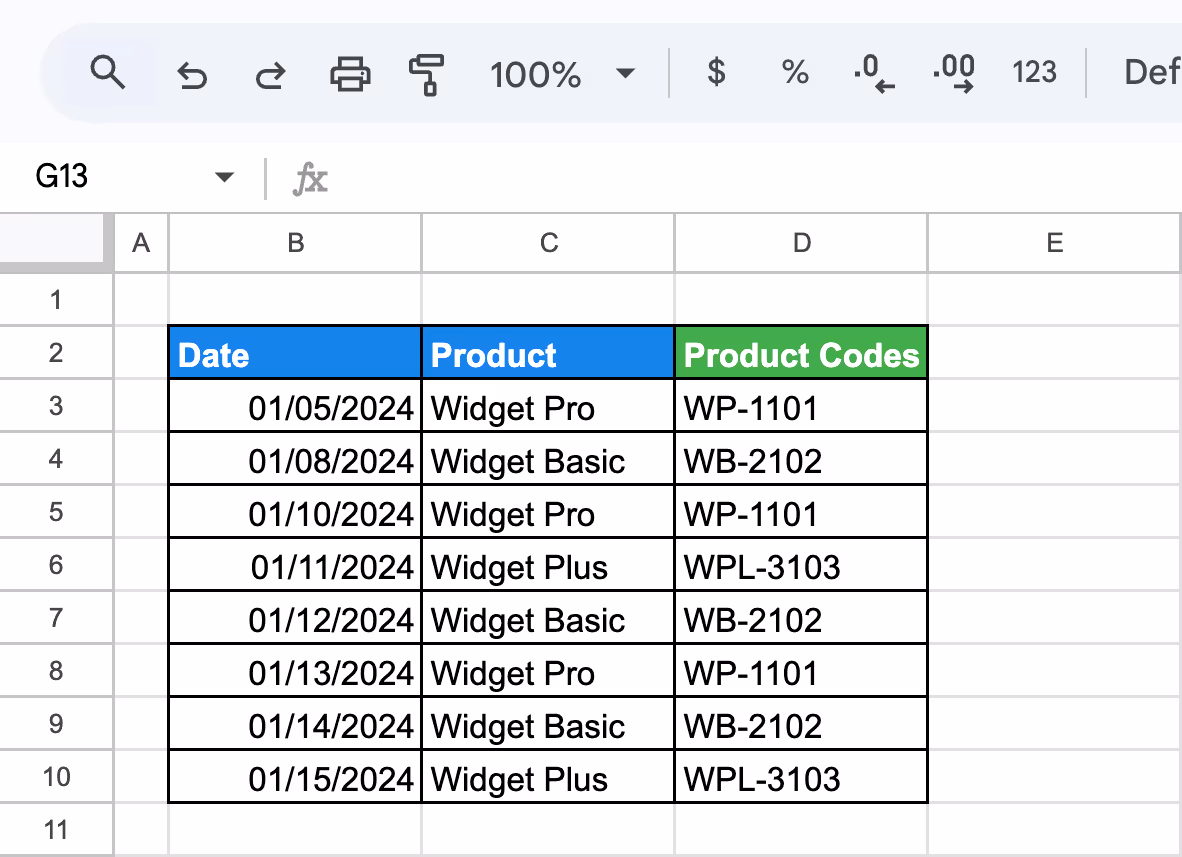The height and width of the screenshot is (857, 1182).
Task: Select the paint format roller icon
Action: [x=427, y=75]
